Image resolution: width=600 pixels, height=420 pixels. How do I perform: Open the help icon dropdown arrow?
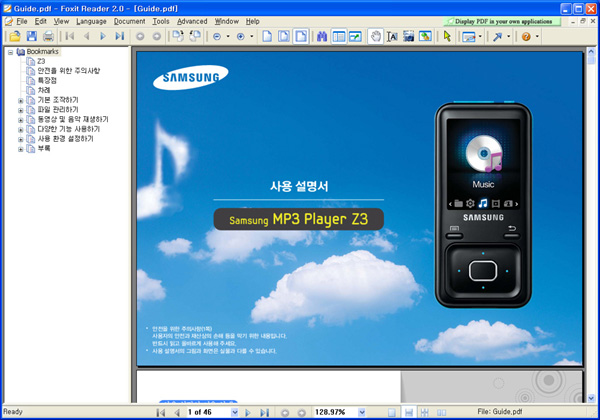(x=537, y=36)
